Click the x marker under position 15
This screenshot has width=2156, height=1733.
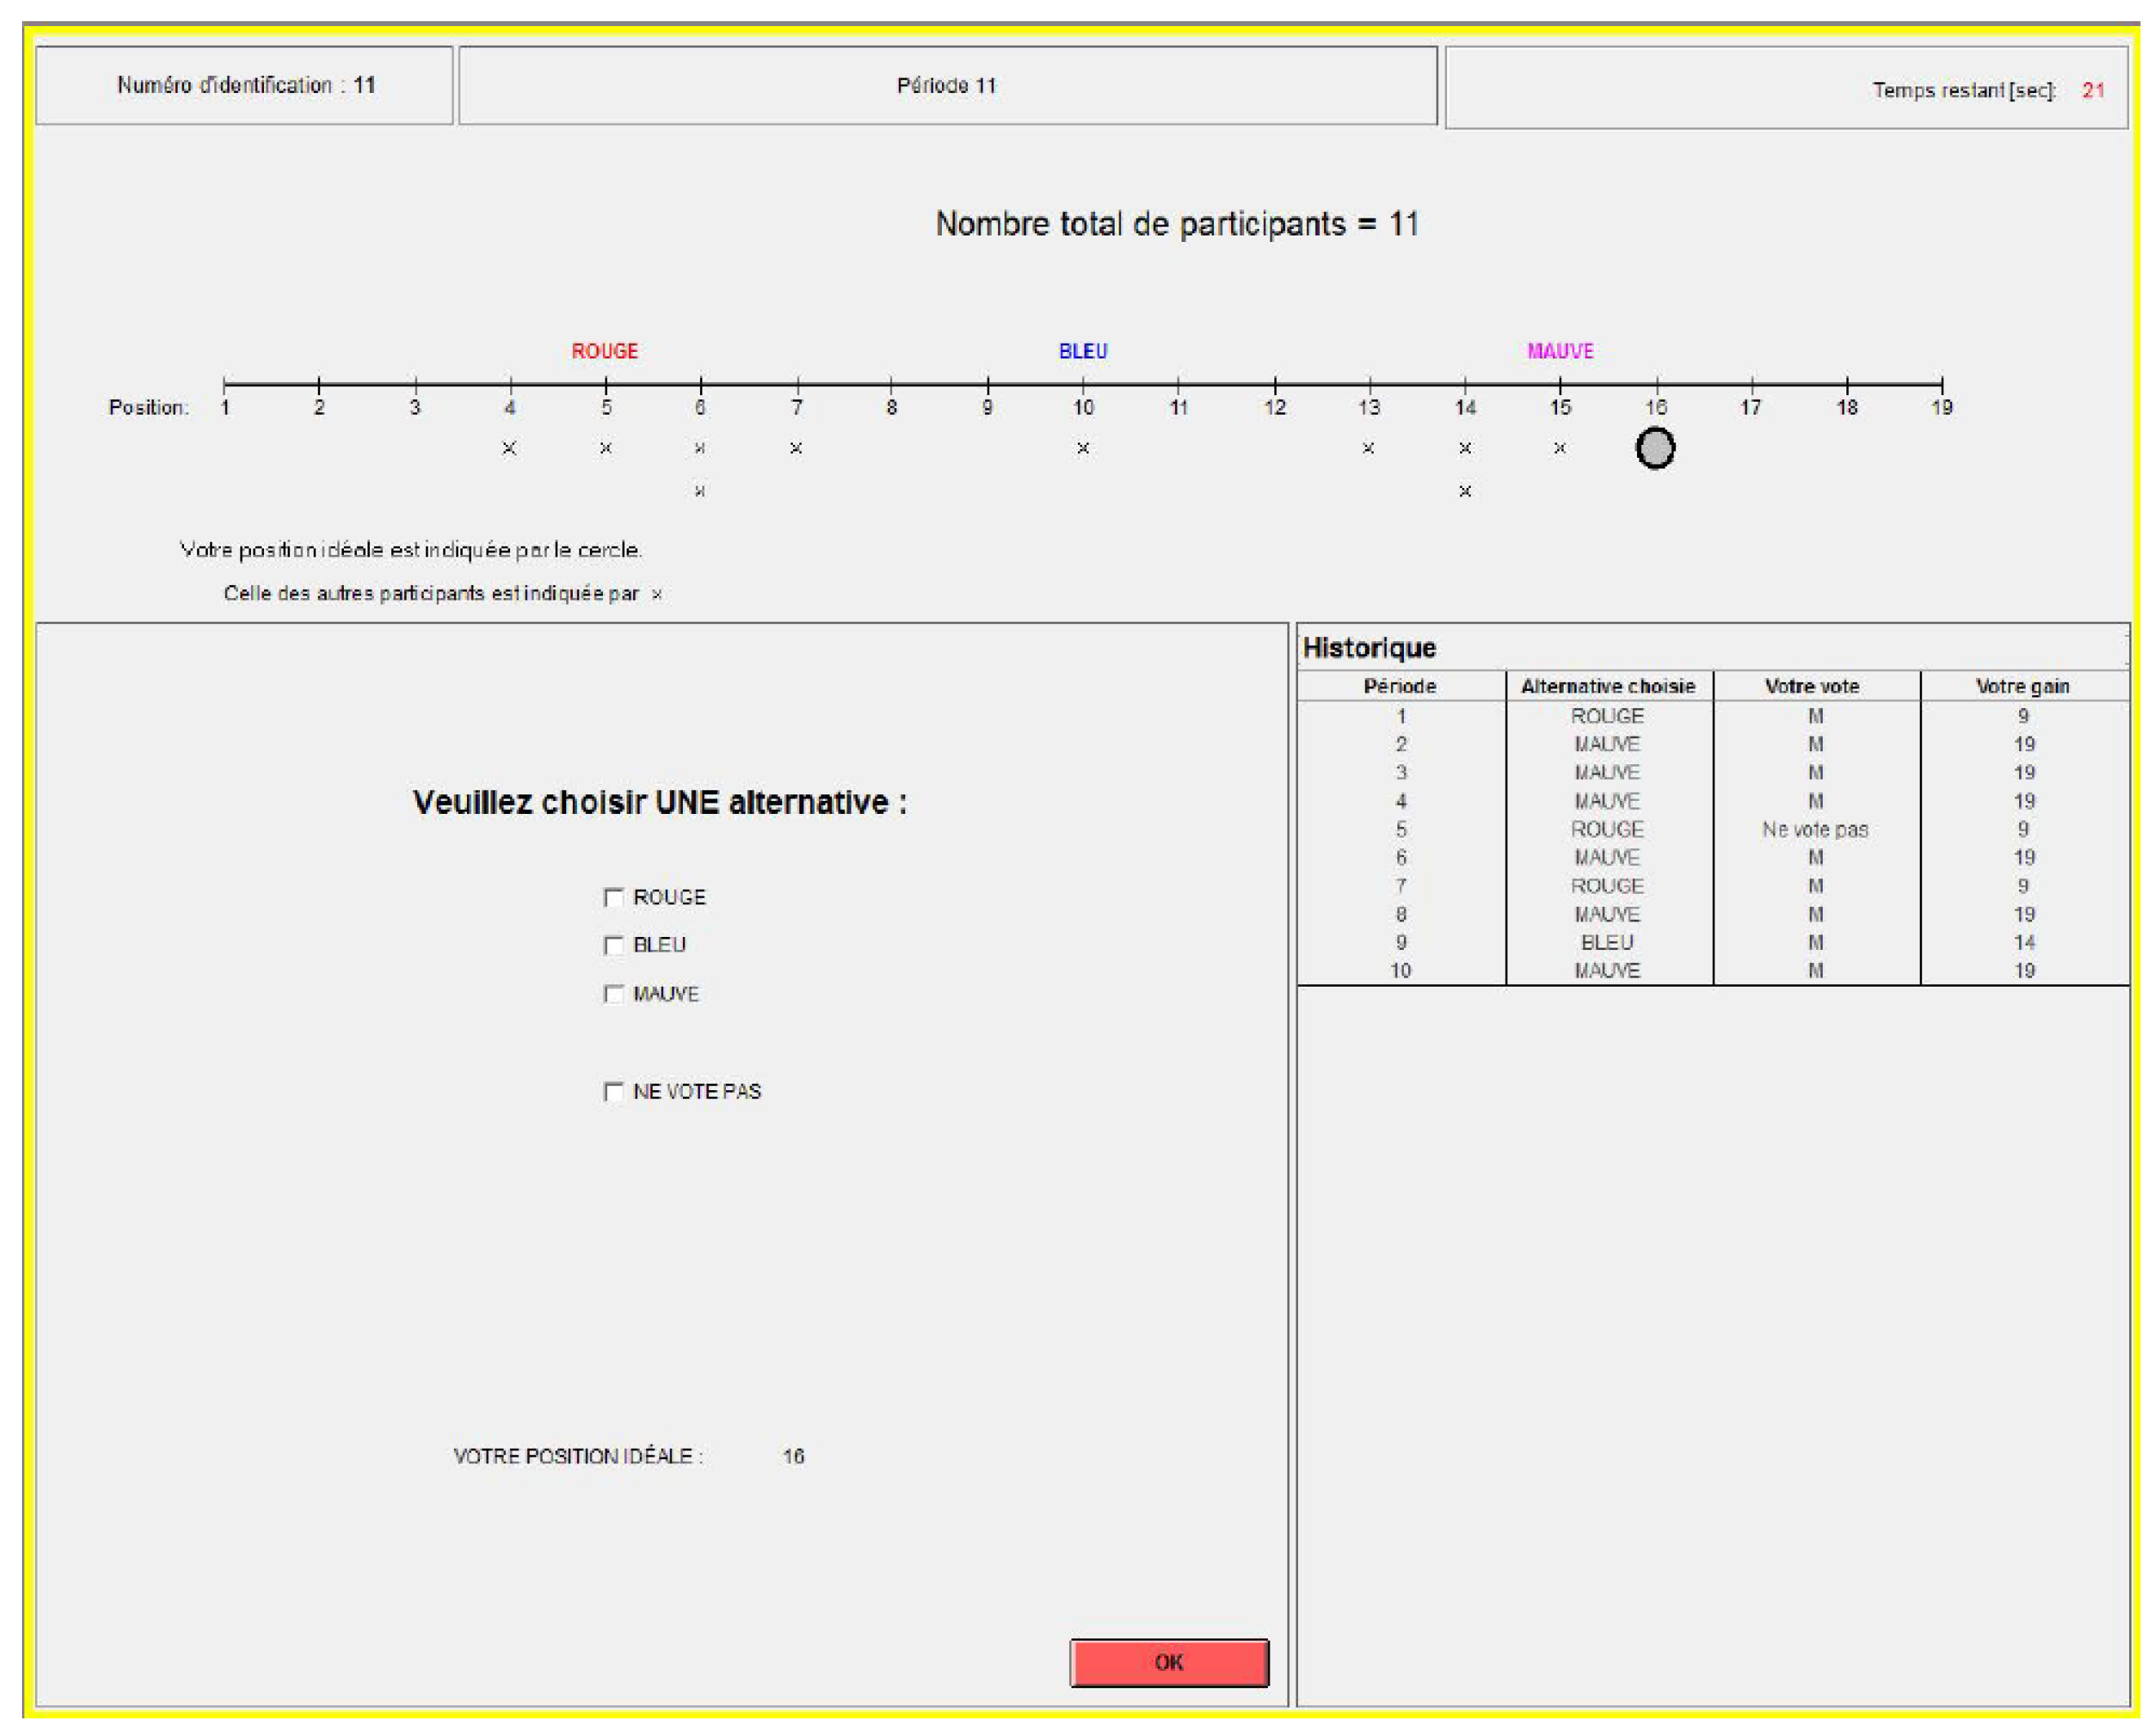[1560, 448]
